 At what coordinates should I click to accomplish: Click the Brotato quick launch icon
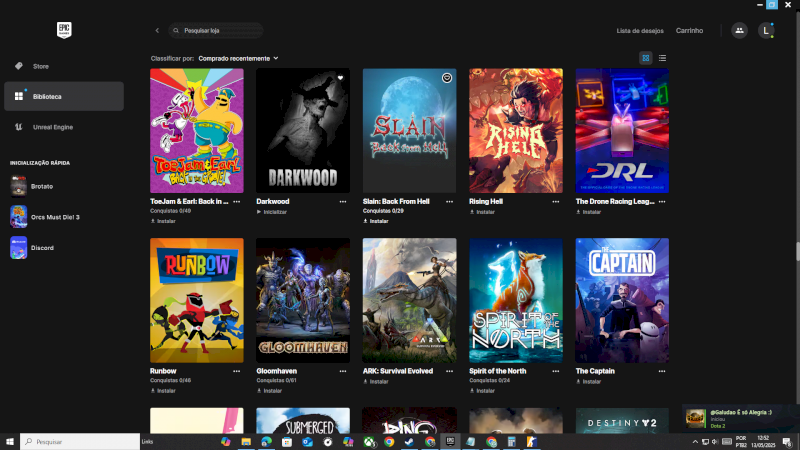point(19,185)
